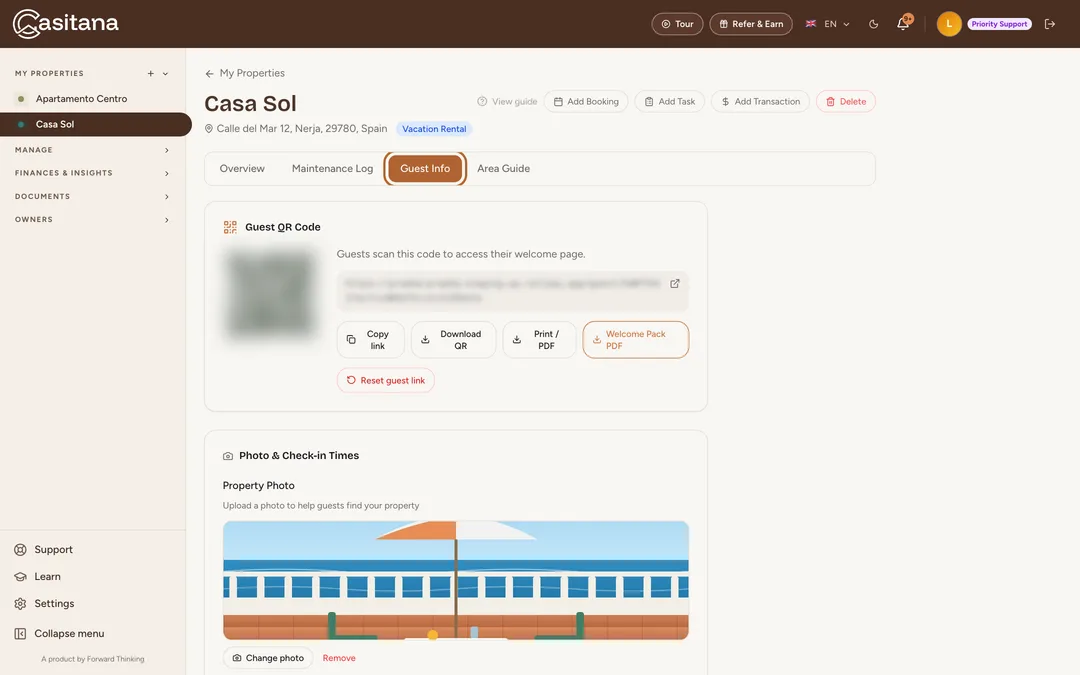The width and height of the screenshot is (1080, 675).
Task: Click Change photo button
Action: [268, 658]
